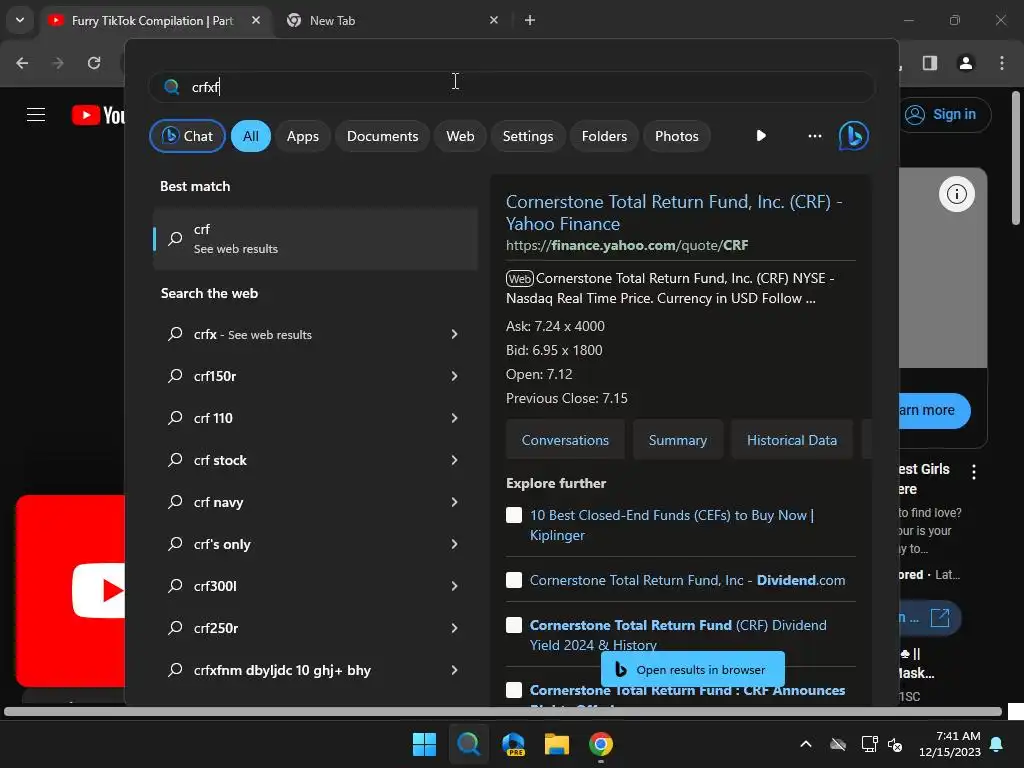Launch Microsoft Edge Pre from taskbar

pos(513,744)
